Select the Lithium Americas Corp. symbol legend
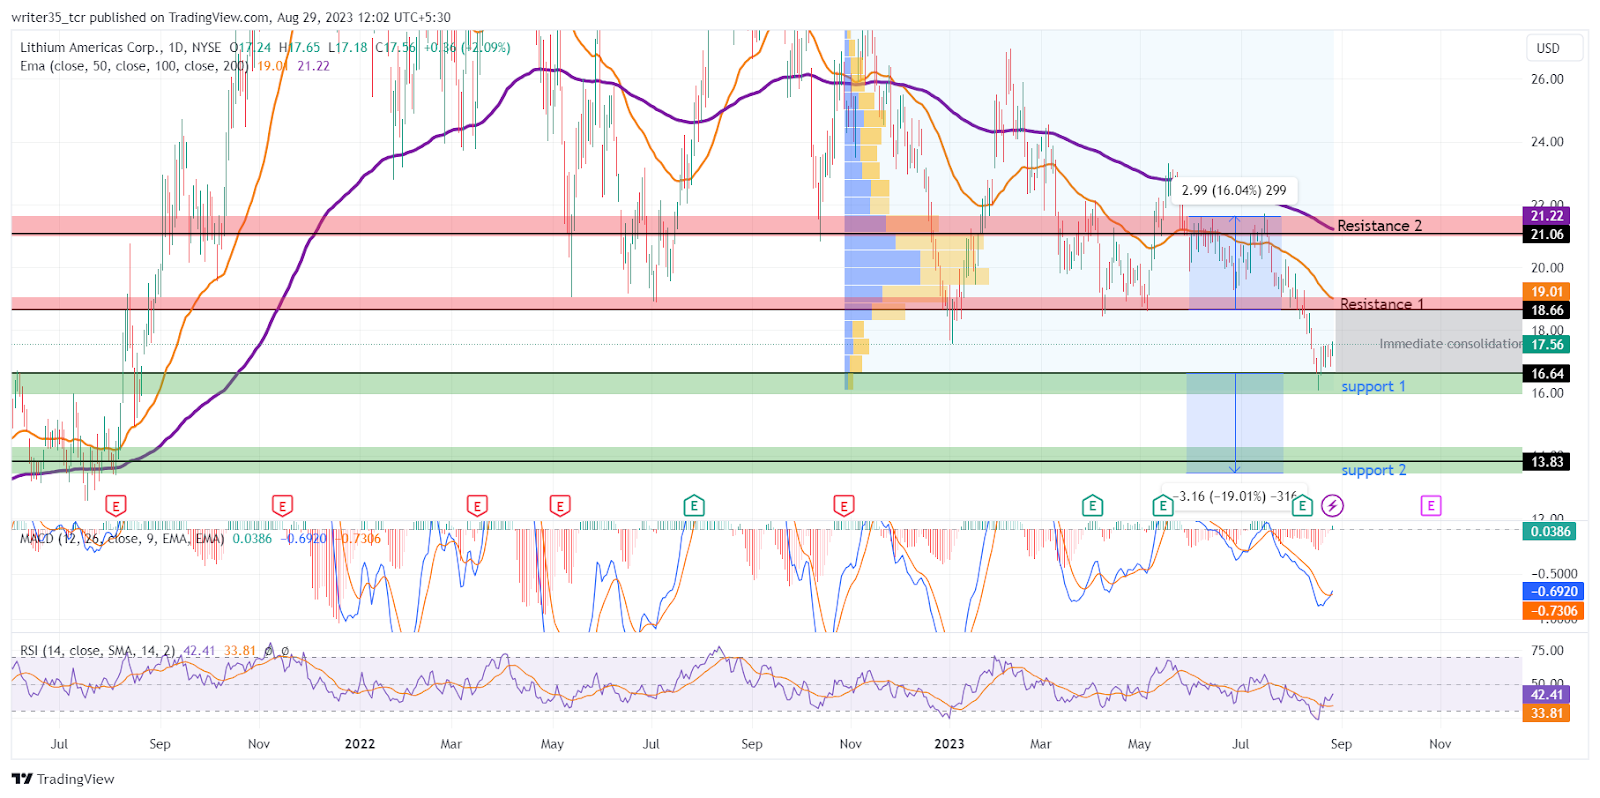This screenshot has width=1600, height=798. (x=122, y=47)
